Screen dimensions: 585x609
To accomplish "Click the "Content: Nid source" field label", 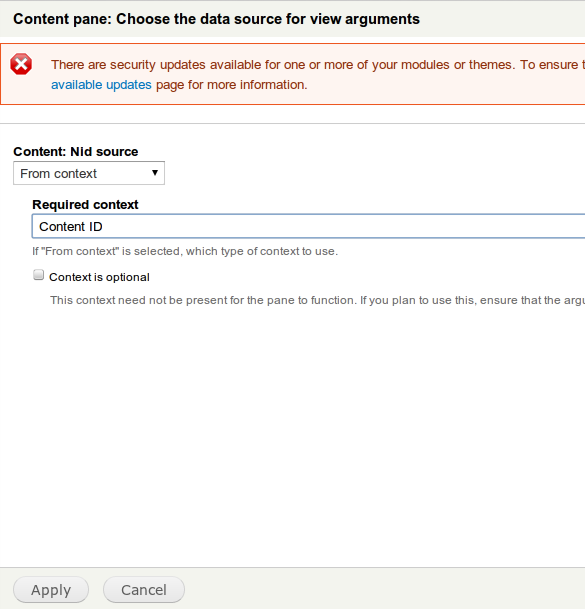I will tap(76, 151).
